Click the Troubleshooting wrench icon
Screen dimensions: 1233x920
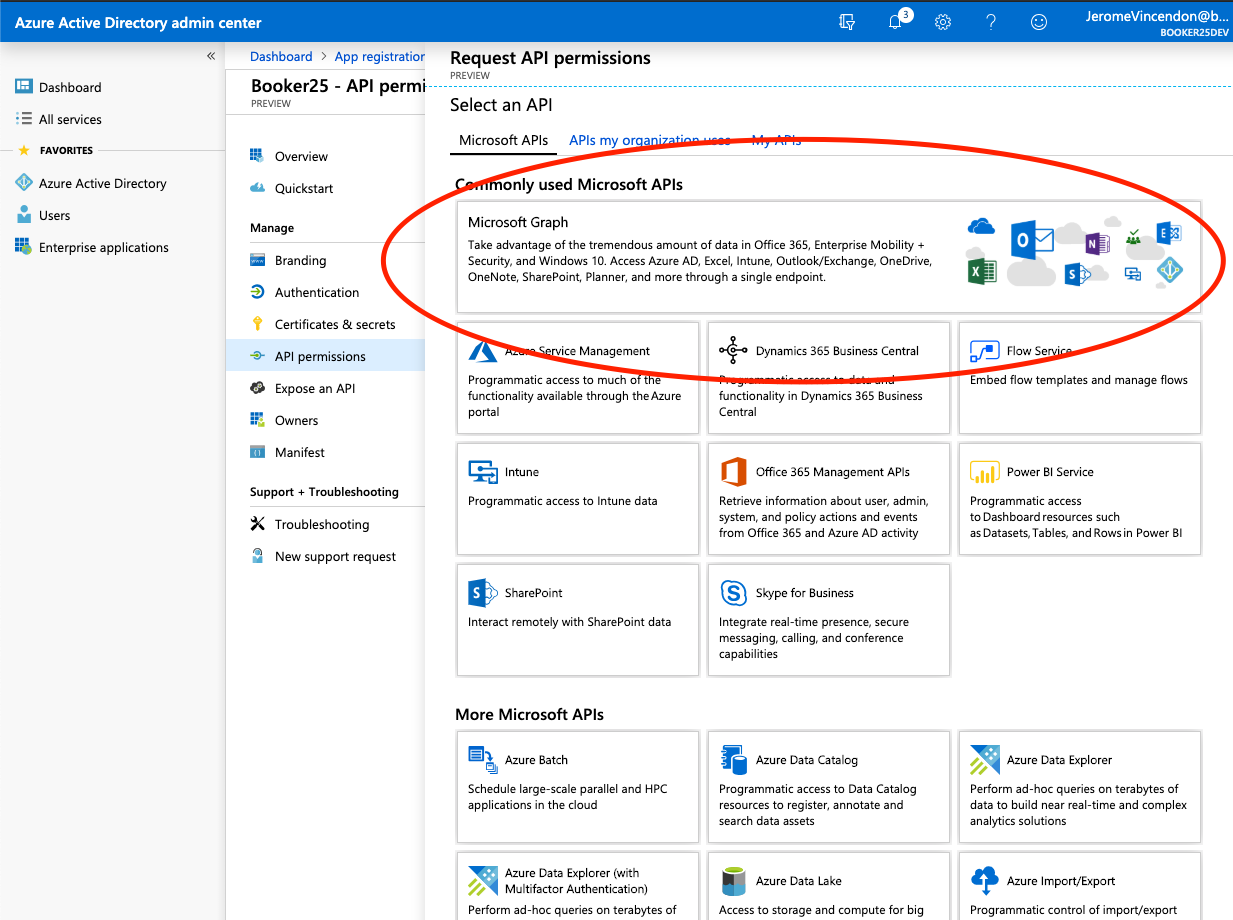[x=258, y=524]
